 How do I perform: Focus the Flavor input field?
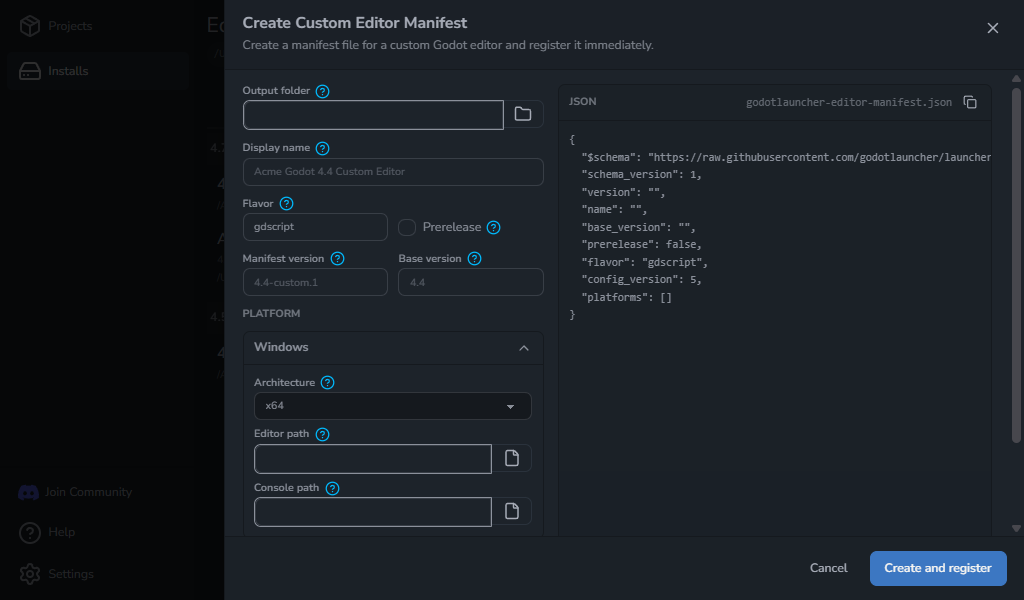pyautogui.click(x=315, y=227)
